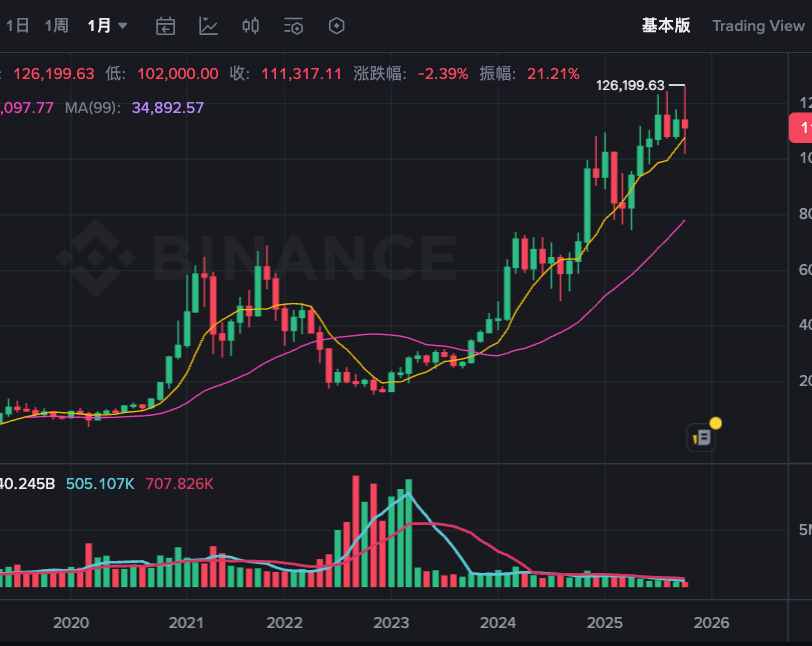Image resolution: width=812 pixels, height=646 pixels.
Task: Select the candlestick chart icon
Action: pyautogui.click(x=251, y=26)
